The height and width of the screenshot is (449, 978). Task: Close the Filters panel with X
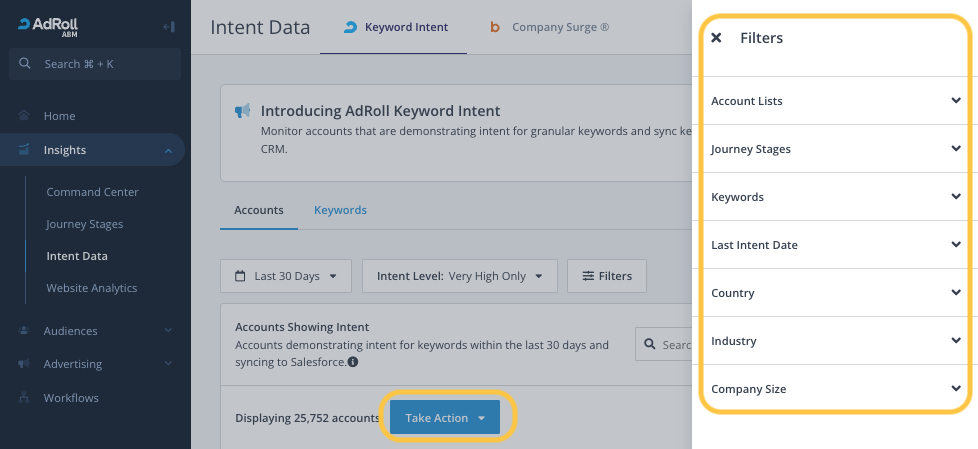click(716, 38)
